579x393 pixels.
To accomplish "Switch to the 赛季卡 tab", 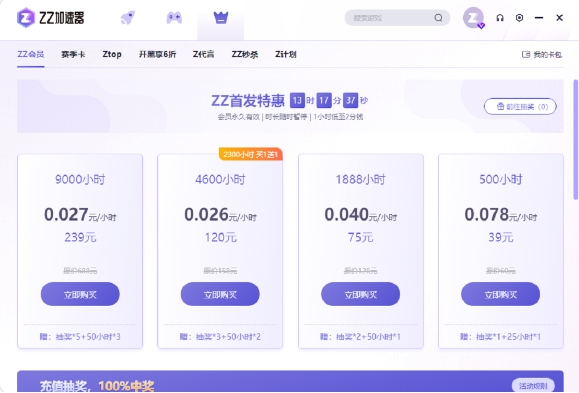I will click(x=73, y=54).
